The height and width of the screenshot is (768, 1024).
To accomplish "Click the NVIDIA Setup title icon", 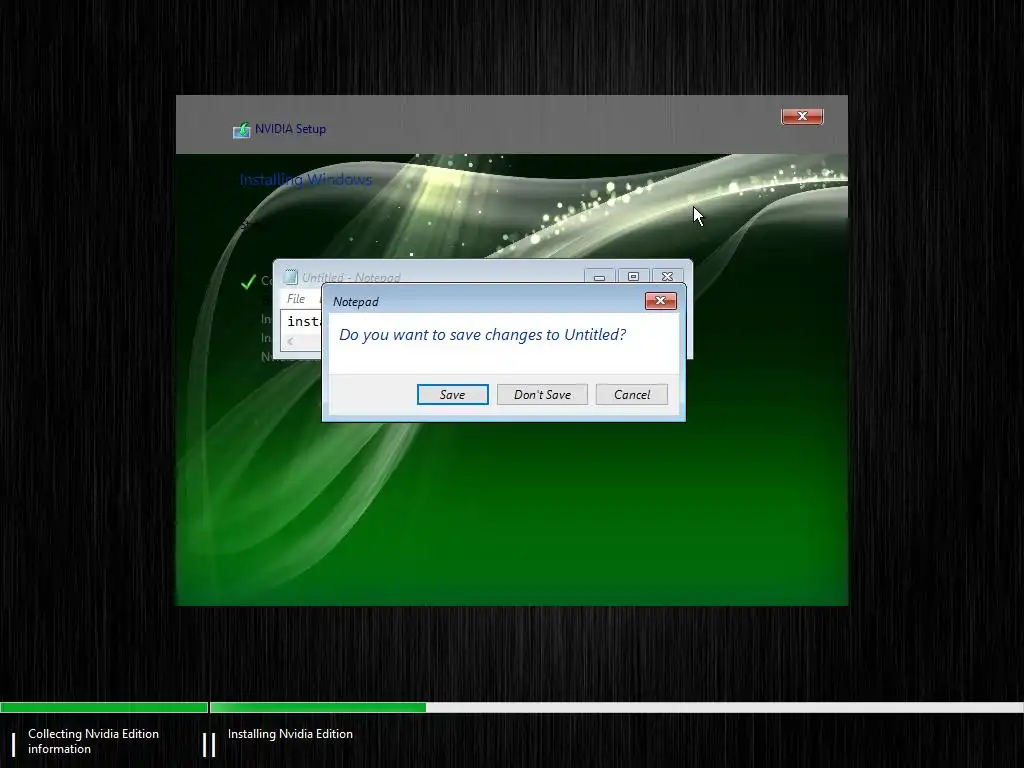I will (242, 129).
